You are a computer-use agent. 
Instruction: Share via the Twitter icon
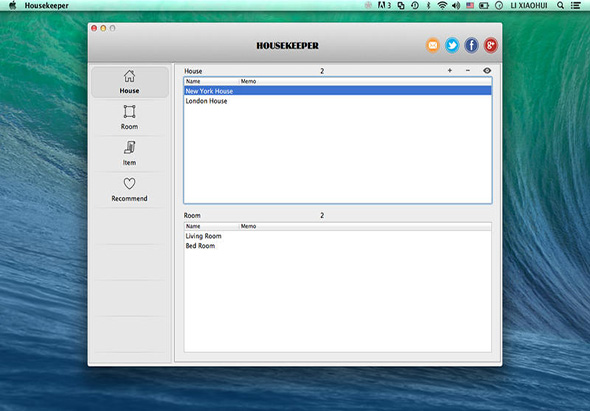pyautogui.click(x=452, y=45)
